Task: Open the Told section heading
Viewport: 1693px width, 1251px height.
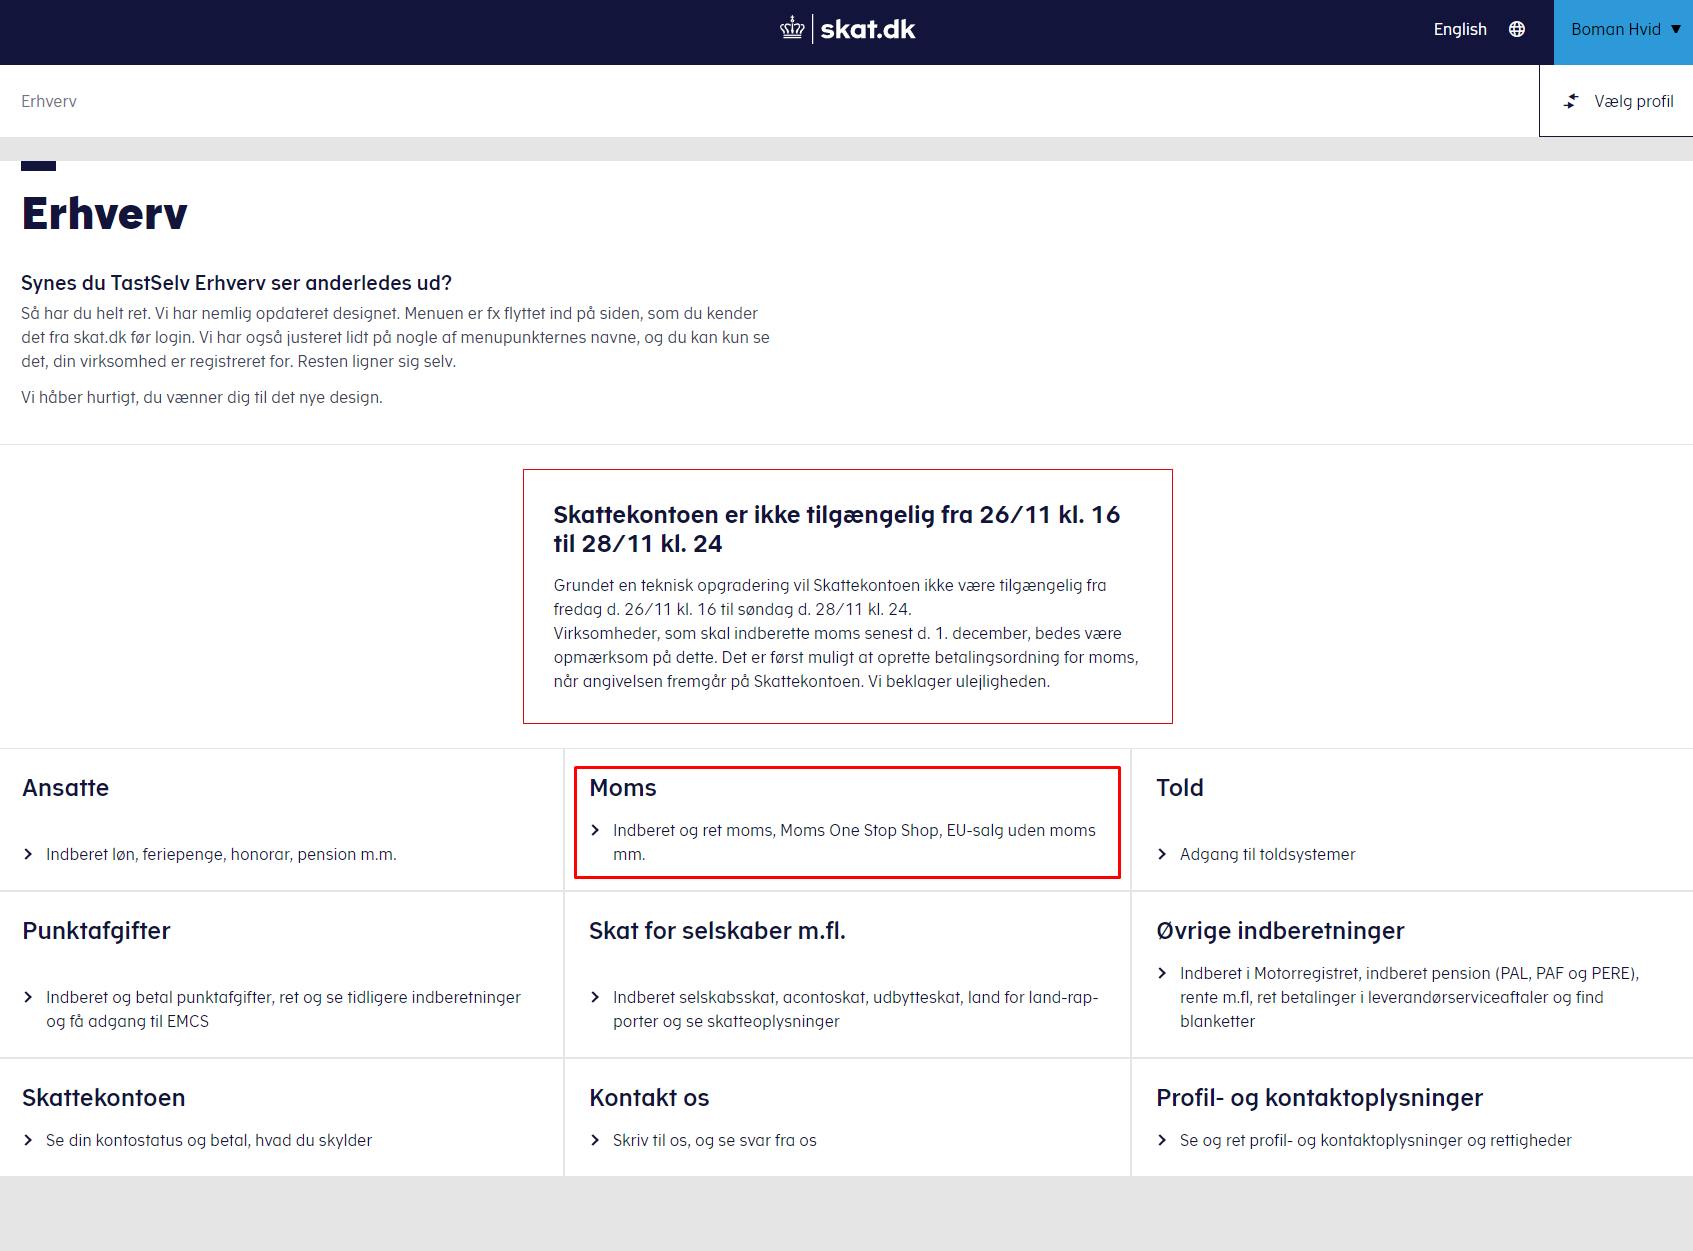Action: pyautogui.click(x=1180, y=788)
